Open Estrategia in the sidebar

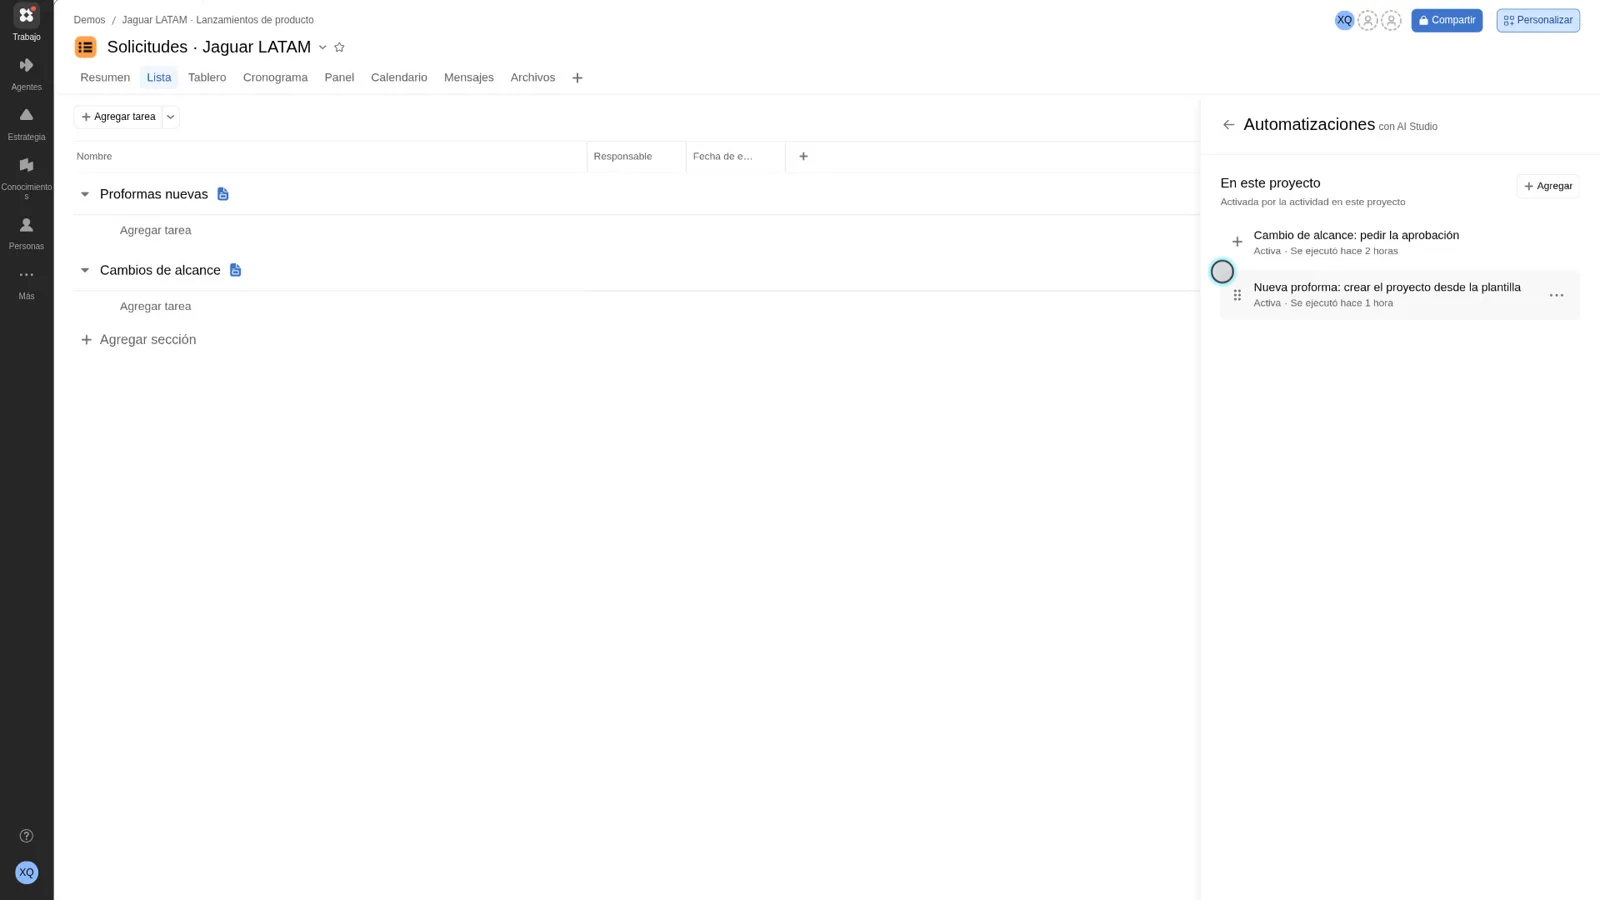26,124
